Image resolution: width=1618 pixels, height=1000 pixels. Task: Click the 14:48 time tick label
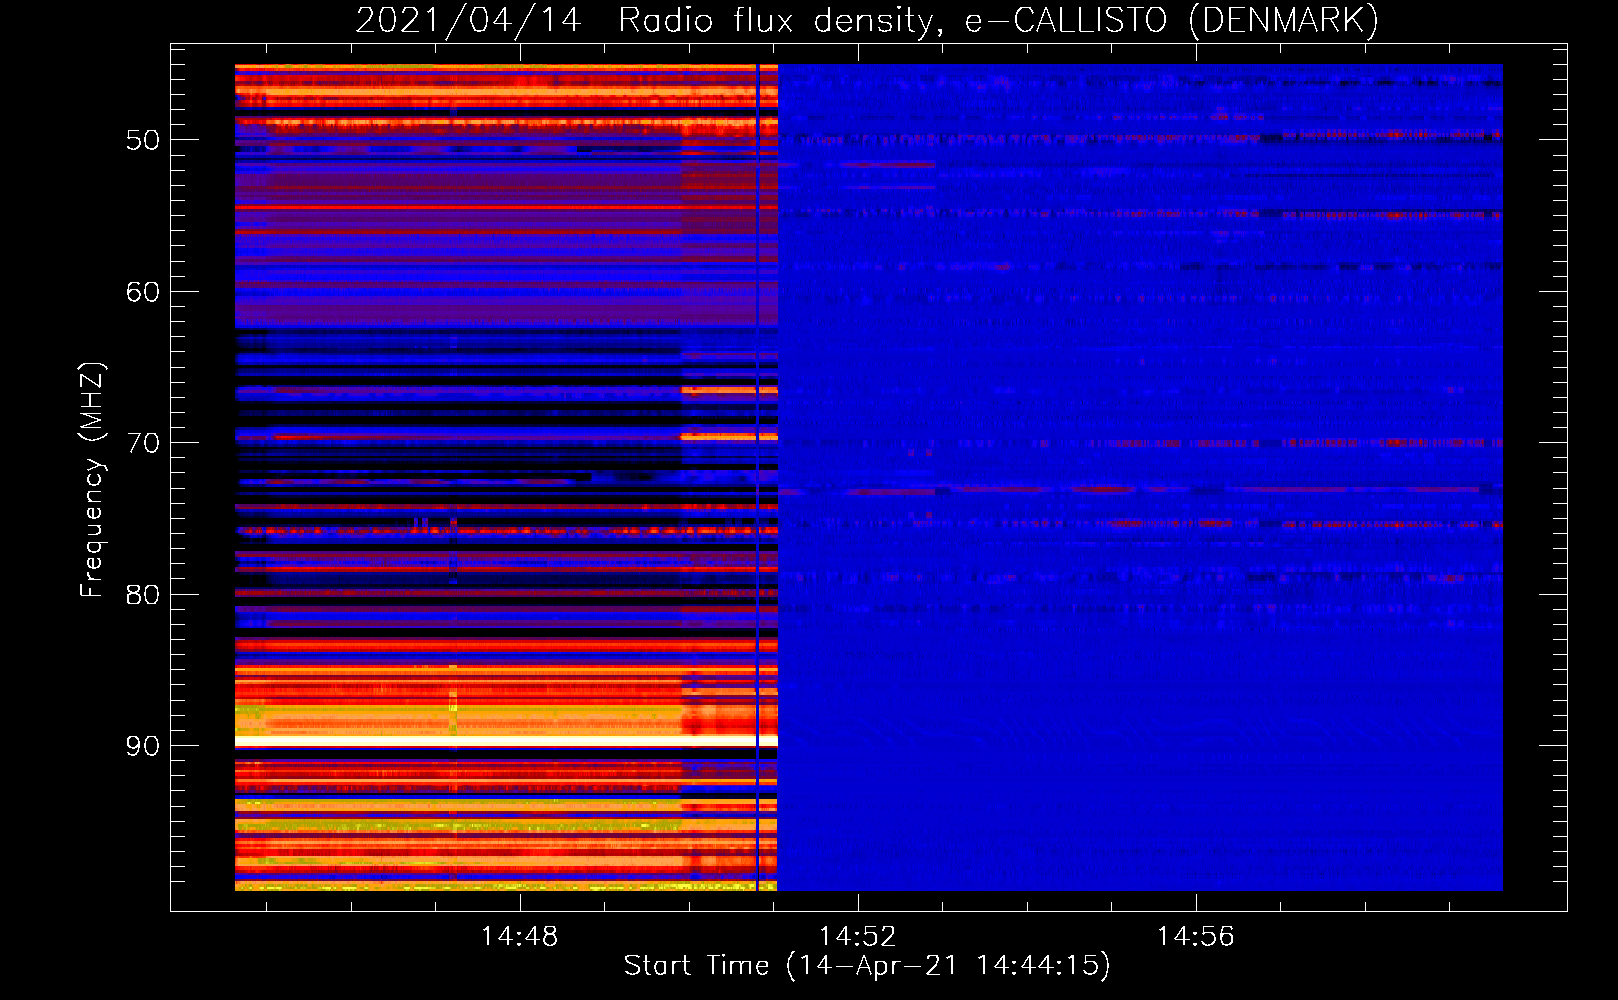click(x=519, y=937)
